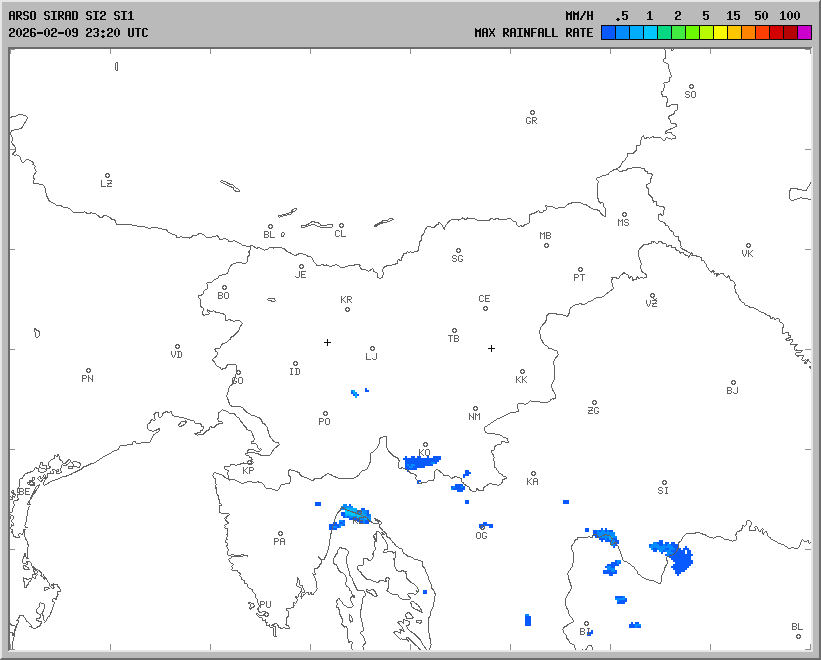Click the 2026-02-09 23:20 UTC timestamp

[x=78, y=33]
